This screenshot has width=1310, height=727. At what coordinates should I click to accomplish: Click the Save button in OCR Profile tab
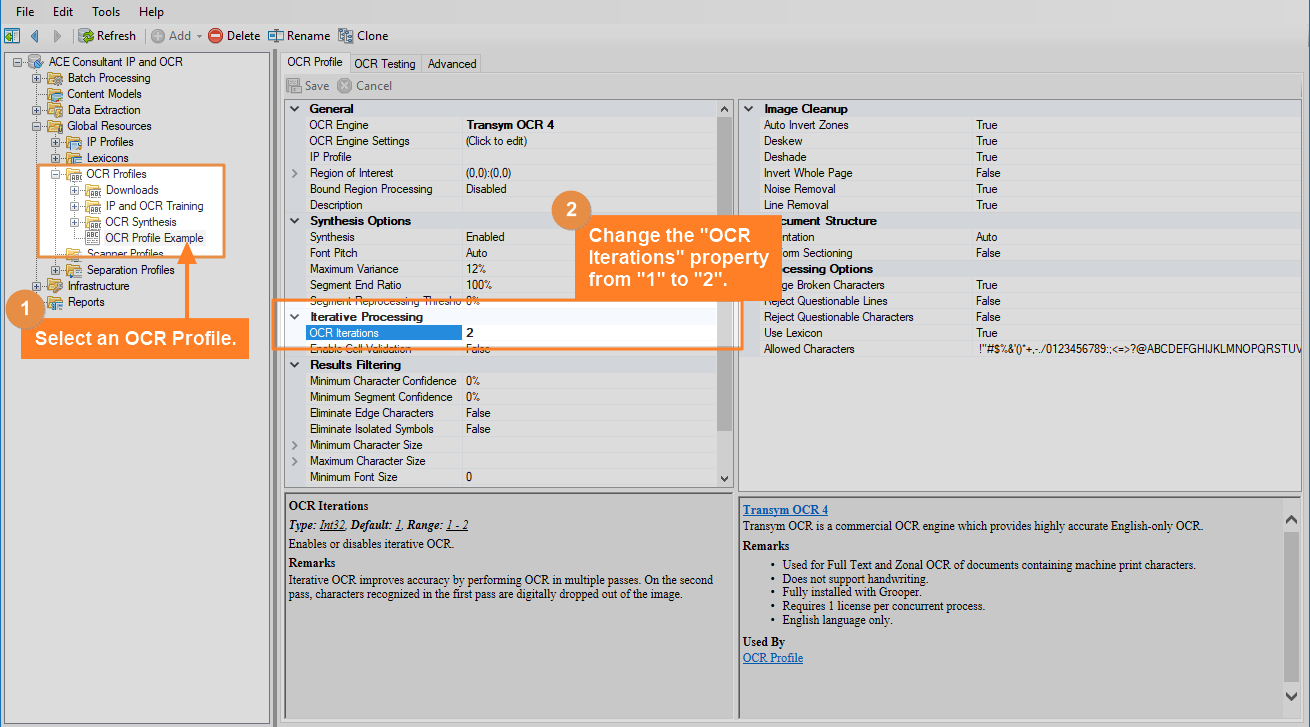[x=308, y=86]
